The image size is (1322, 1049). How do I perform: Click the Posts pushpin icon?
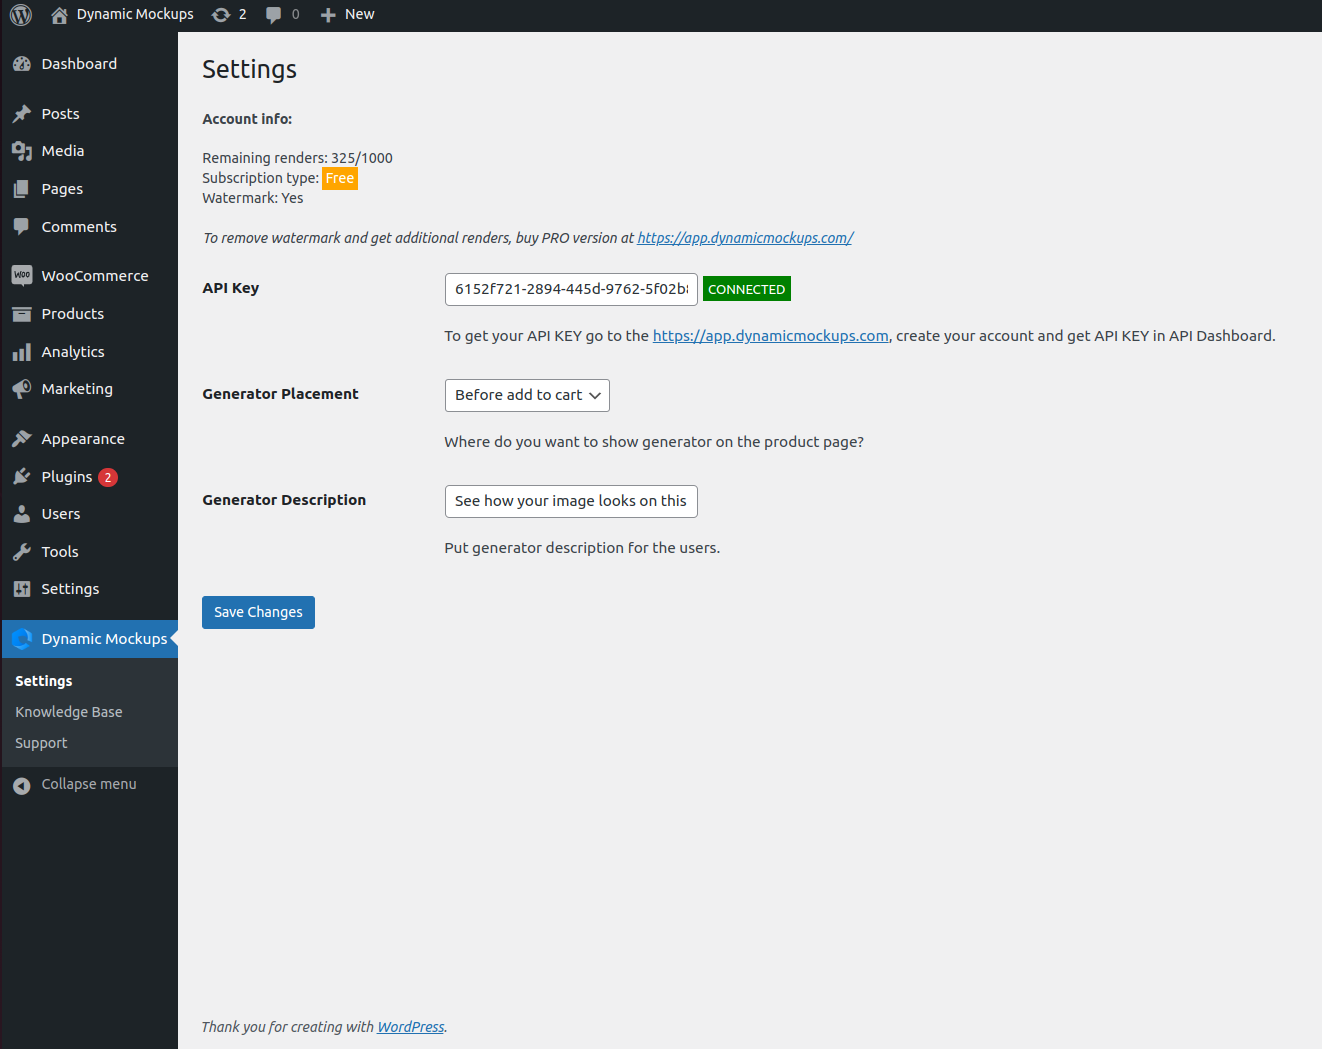click(22, 114)
